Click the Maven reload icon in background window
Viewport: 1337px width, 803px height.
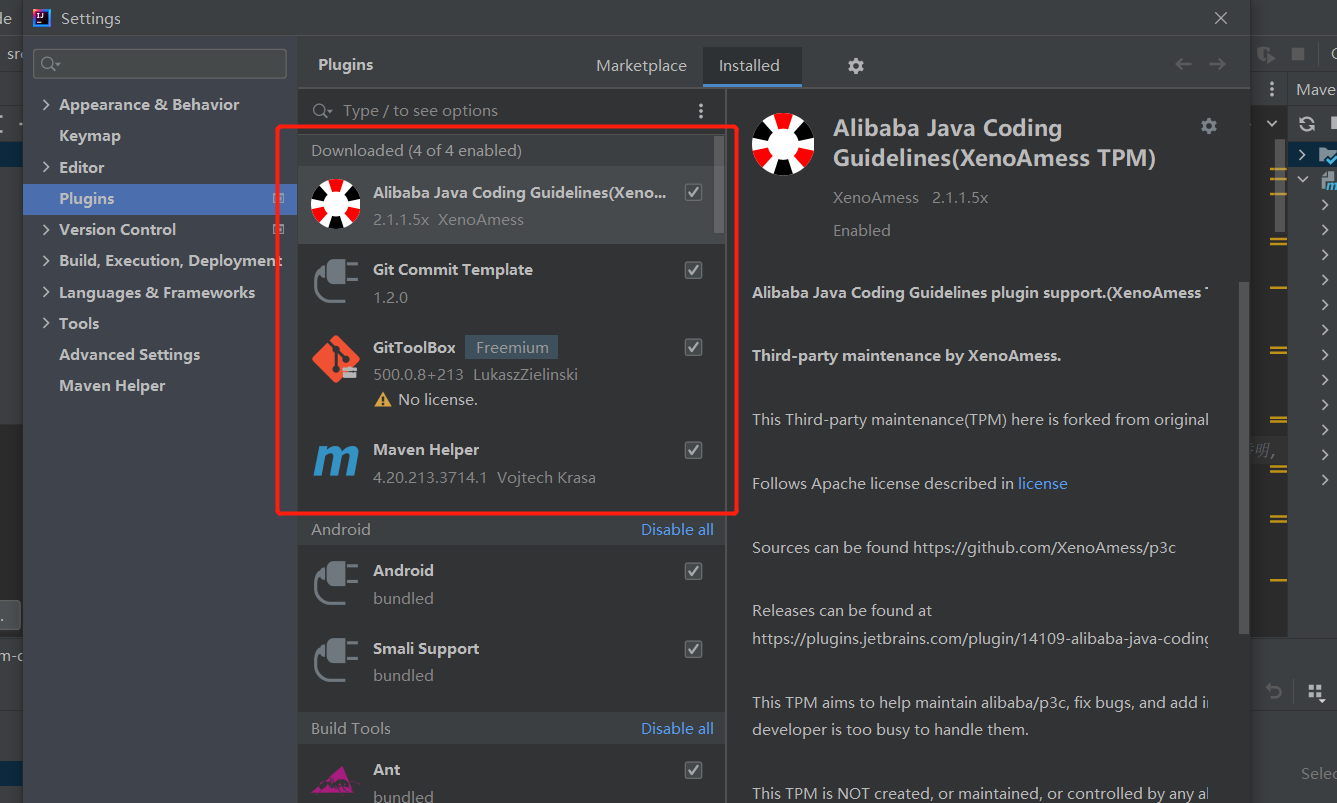[1307, 124]
